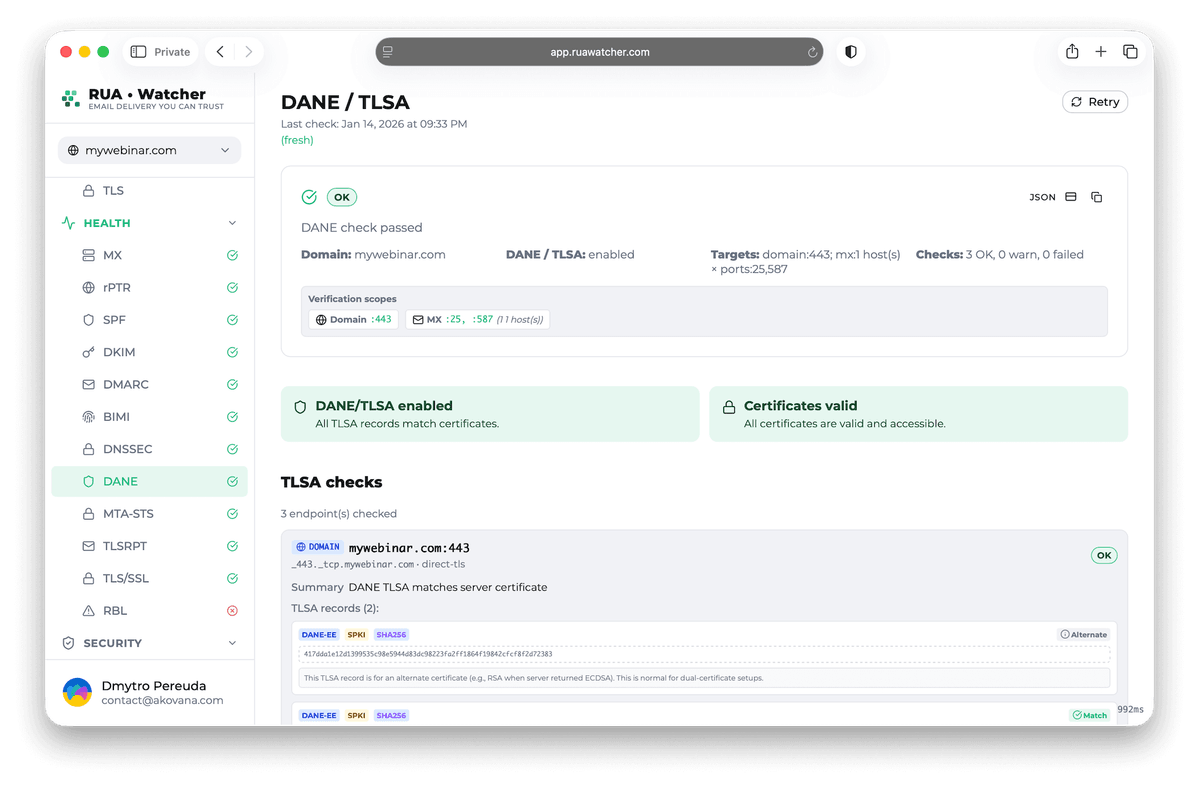Click the MX :25, :587 scope chip
1199x786 pixels.
477,320
